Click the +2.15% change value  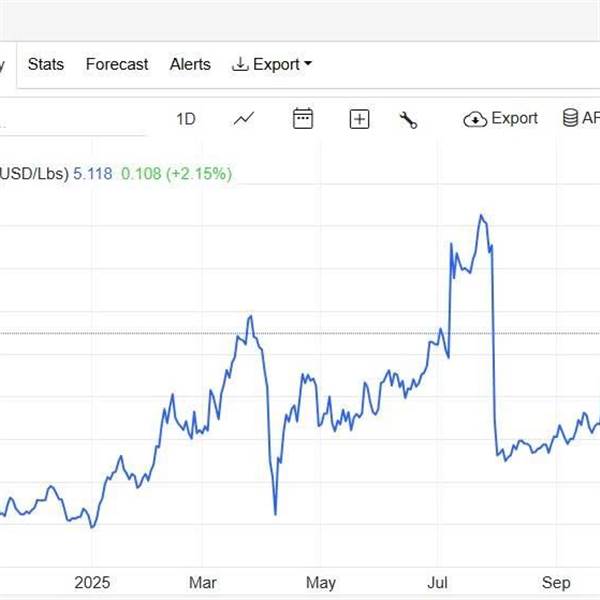tap(198, 173)
